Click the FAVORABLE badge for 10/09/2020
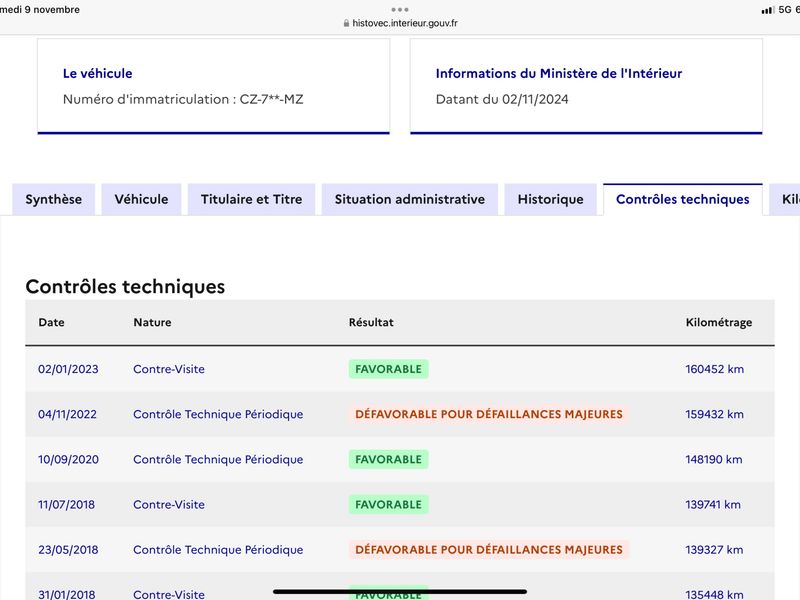This screenshot has width=800, height=600. 388,459
